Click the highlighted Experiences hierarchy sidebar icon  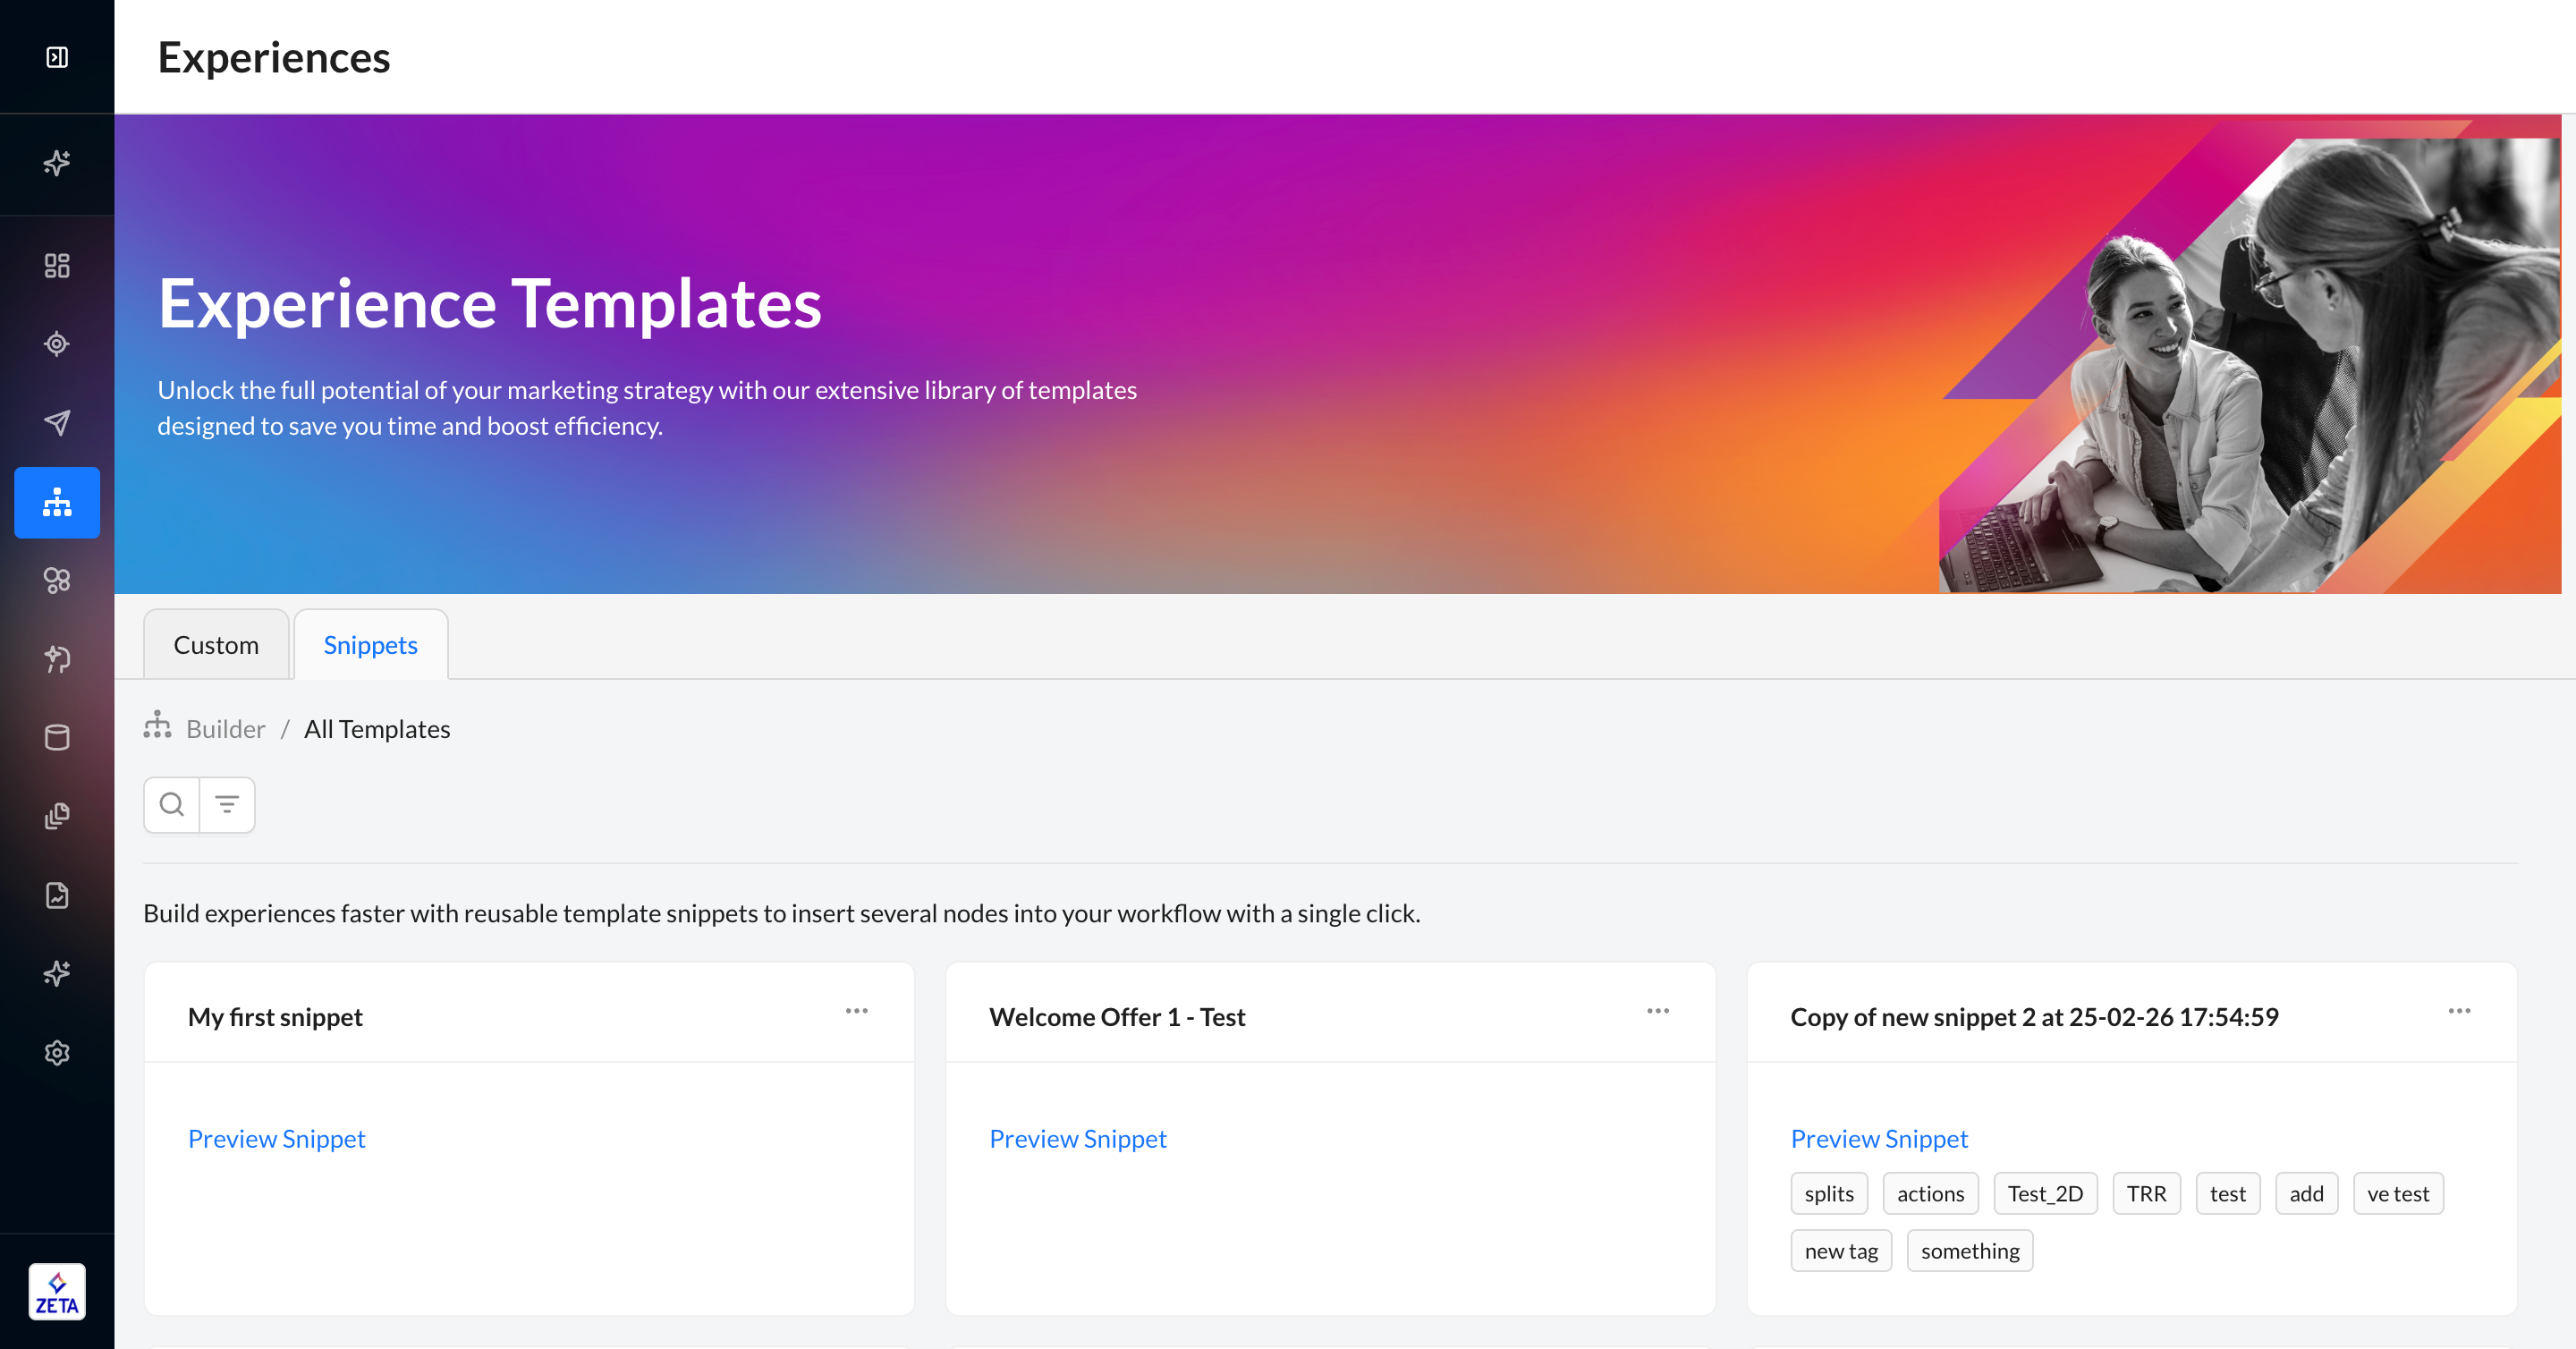(x=57, y=502)
